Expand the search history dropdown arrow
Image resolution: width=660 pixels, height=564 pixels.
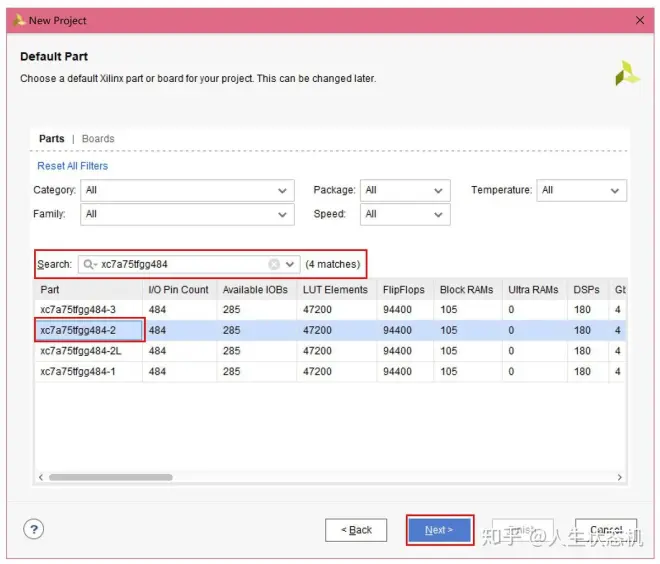click(x=290, y=264)
